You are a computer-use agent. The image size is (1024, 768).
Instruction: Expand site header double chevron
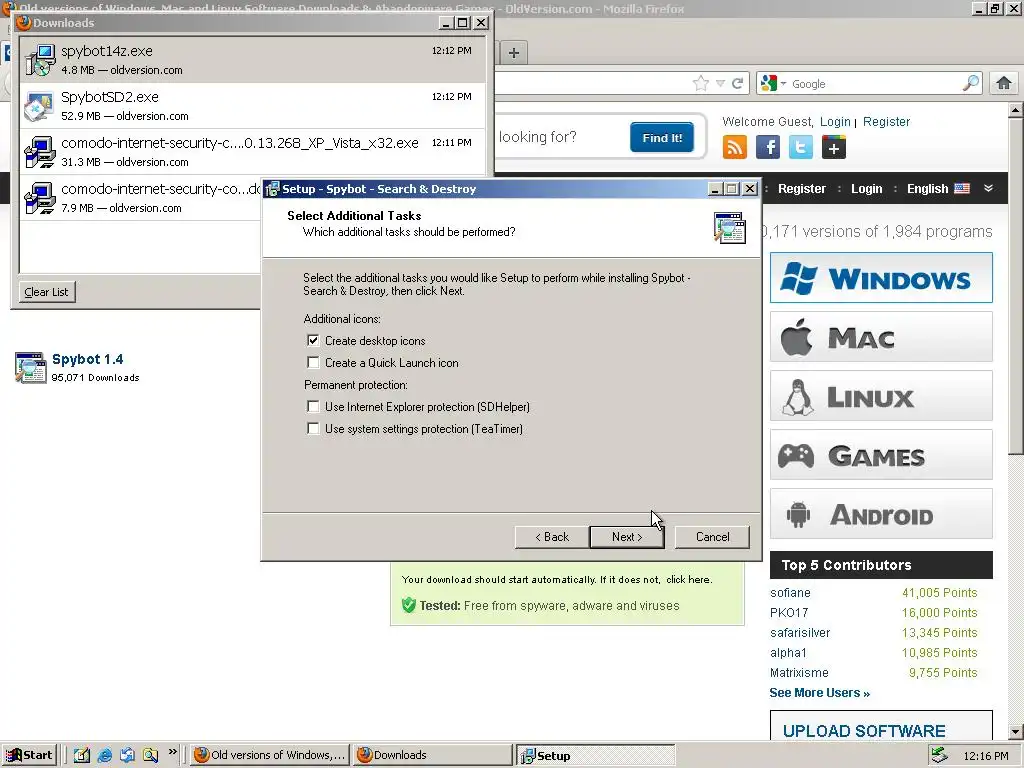[x=988, y=188]
